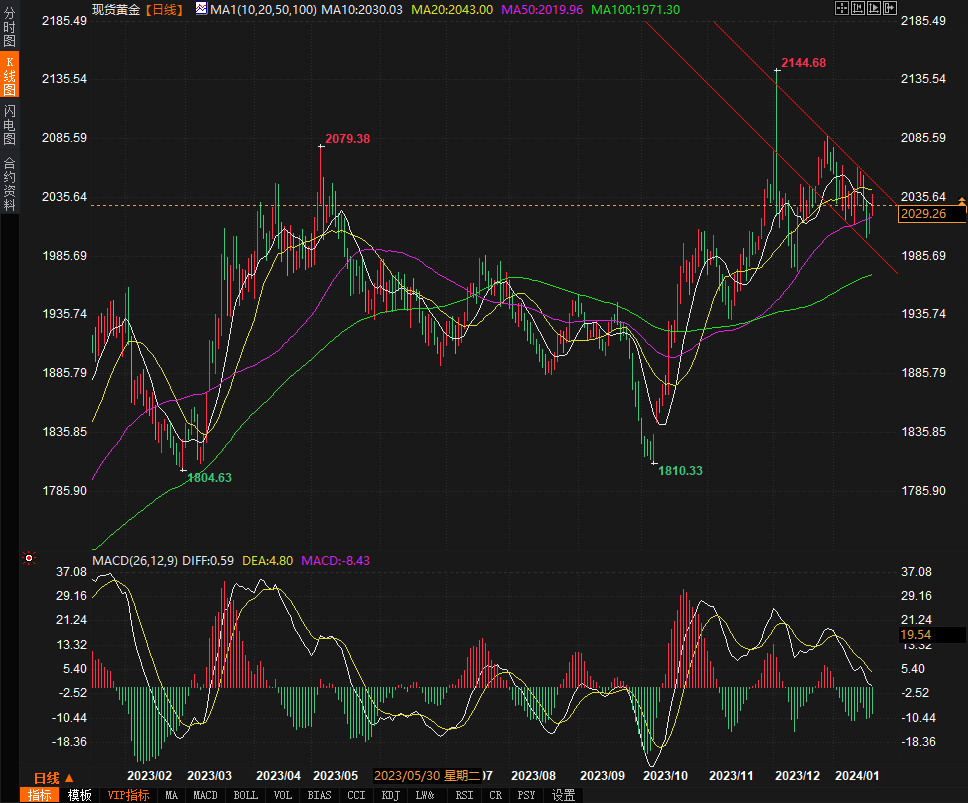This screenshot has height=803, width=968.
Task: Switch to 模板 tab at bottom
Action: 80,795
